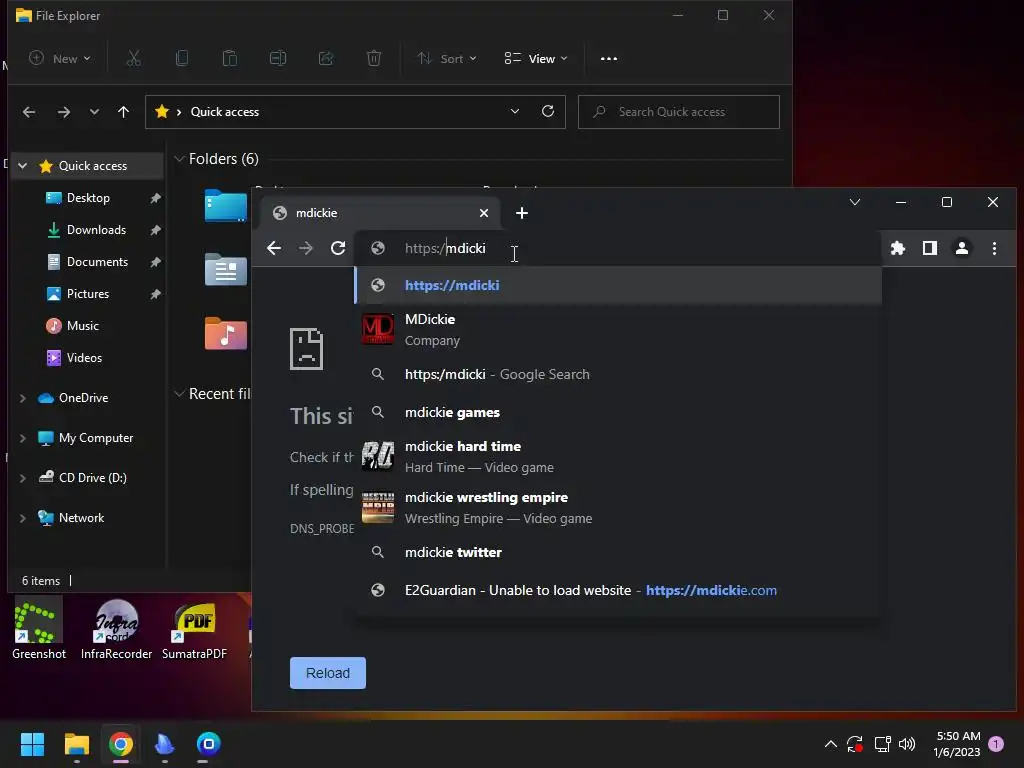Open the Chrome profile avatar icon
Viewport: 1024px width, 768px height.
point(962,248)
